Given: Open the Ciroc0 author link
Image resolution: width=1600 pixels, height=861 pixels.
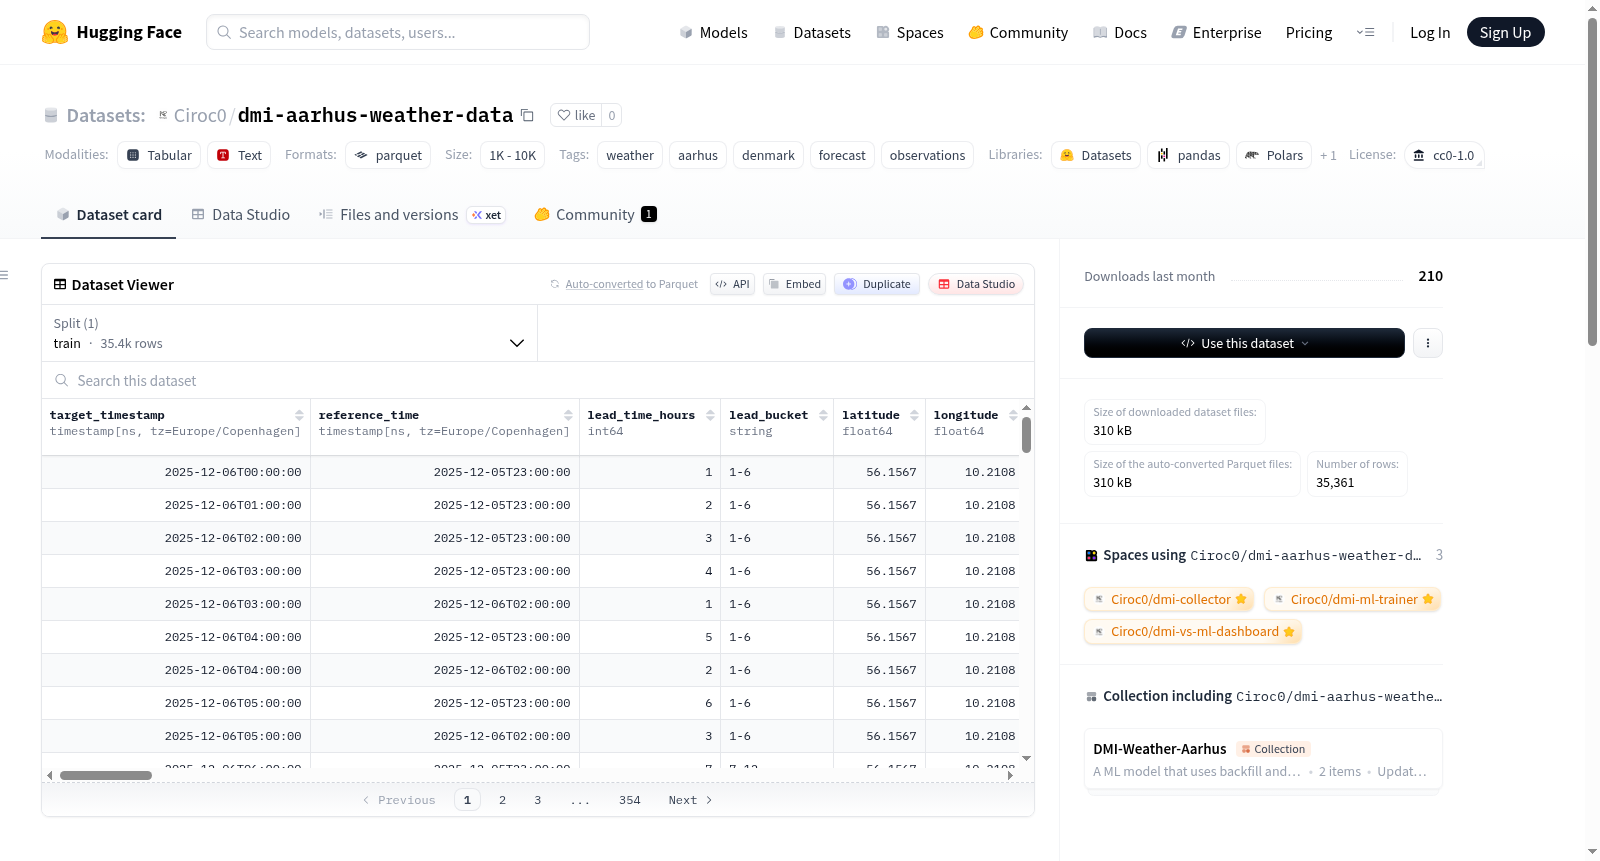Looking at the screenshot, I should point(200,116).
